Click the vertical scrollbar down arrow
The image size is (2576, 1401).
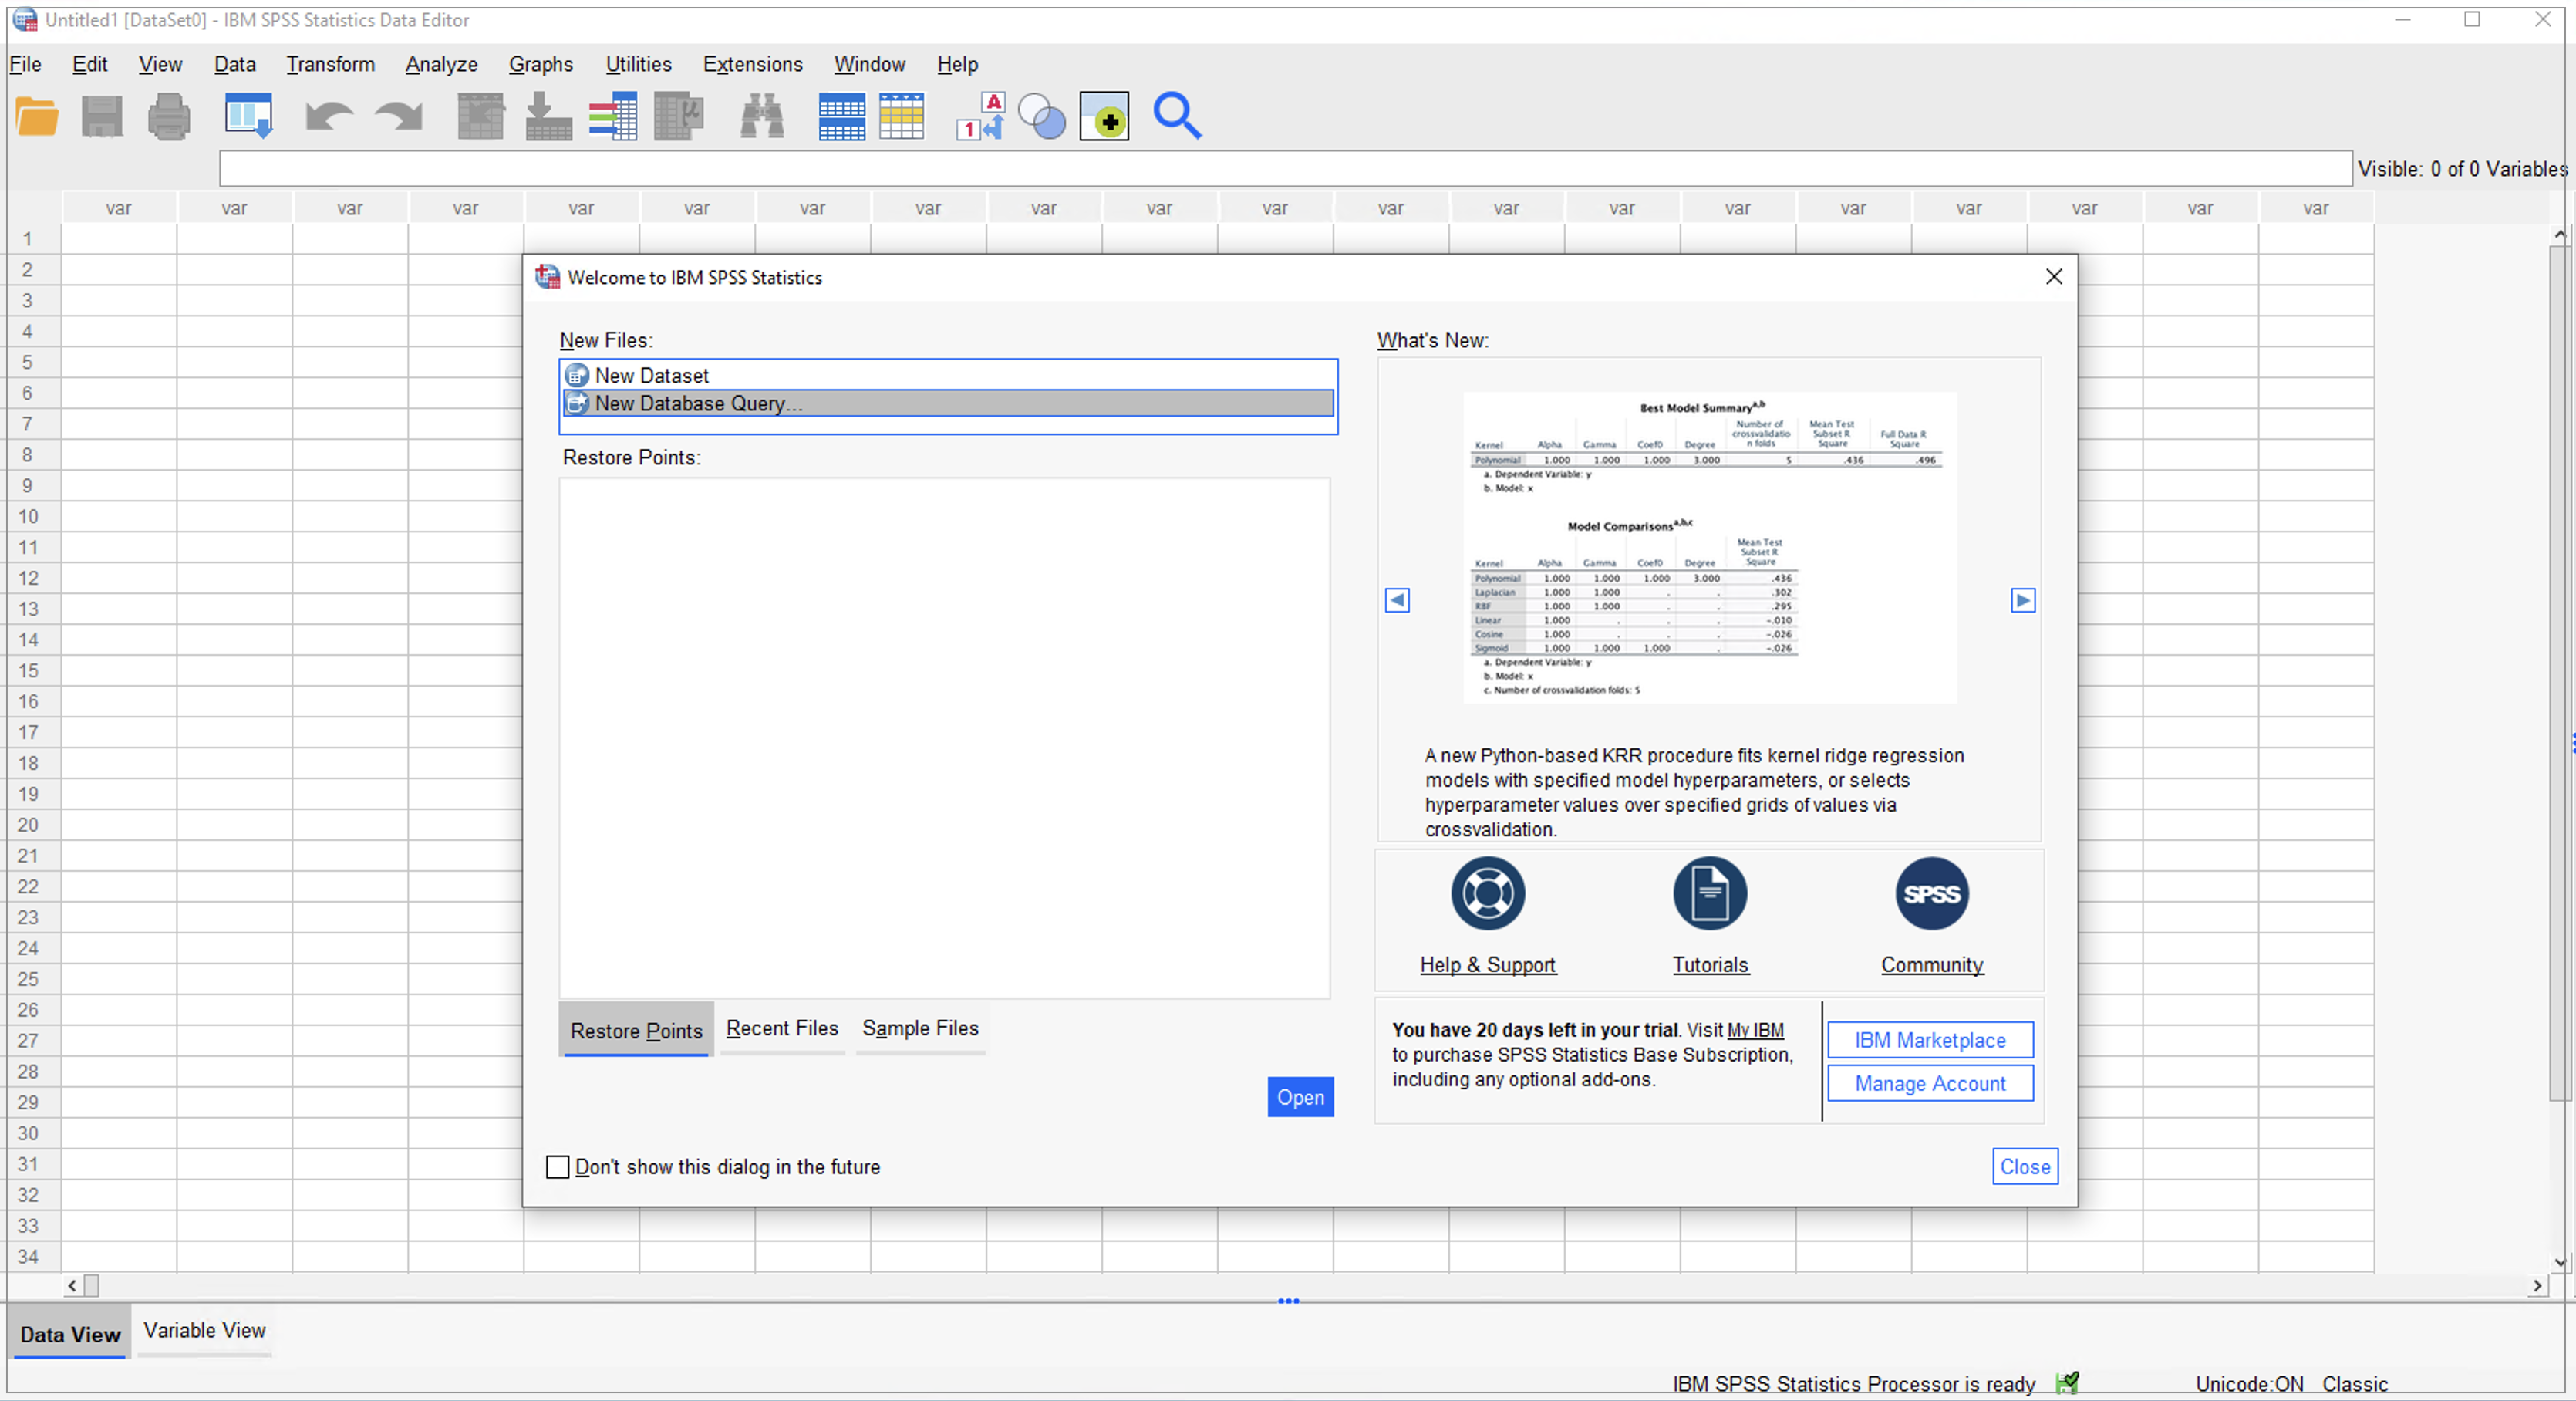[x=2560, y=1262]
